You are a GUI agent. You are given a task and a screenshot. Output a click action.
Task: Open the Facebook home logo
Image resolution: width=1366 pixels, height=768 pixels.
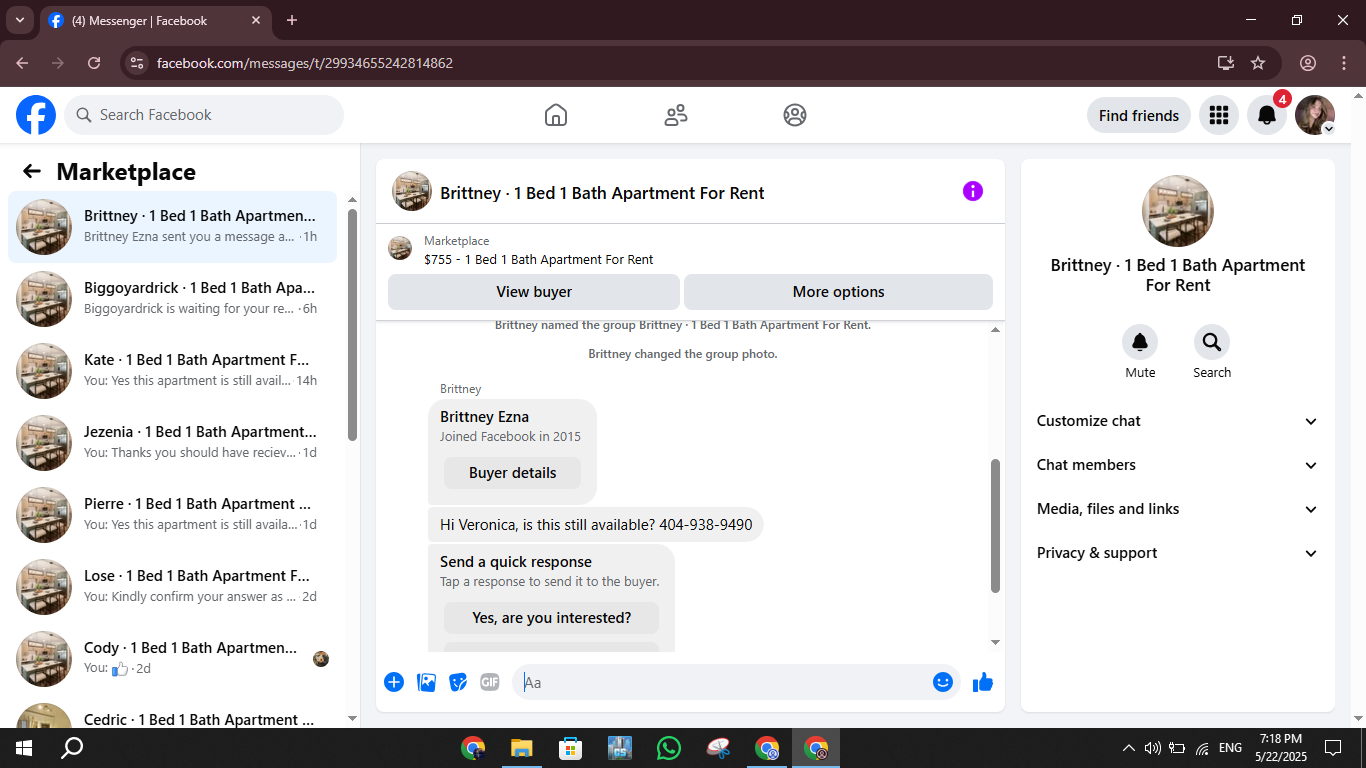coord(36,115)
